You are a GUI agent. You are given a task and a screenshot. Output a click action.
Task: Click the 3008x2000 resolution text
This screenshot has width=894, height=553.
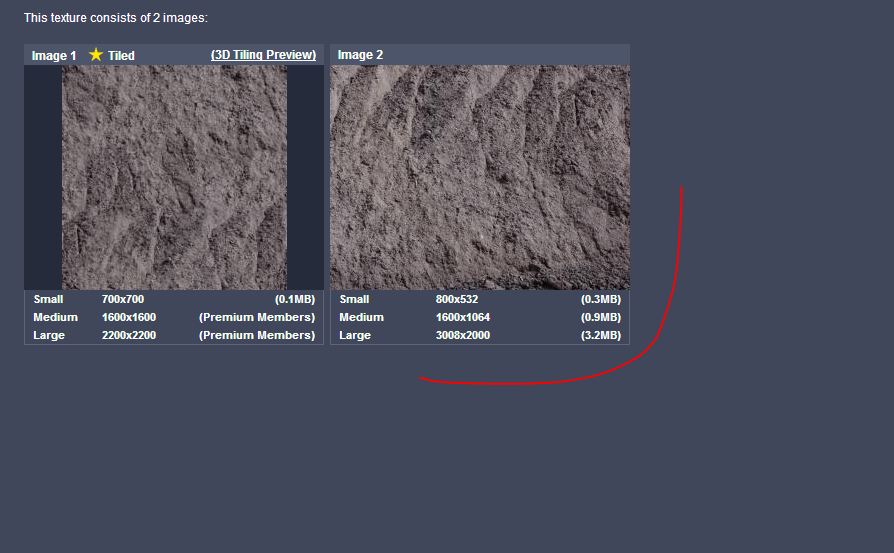point(463,335)
